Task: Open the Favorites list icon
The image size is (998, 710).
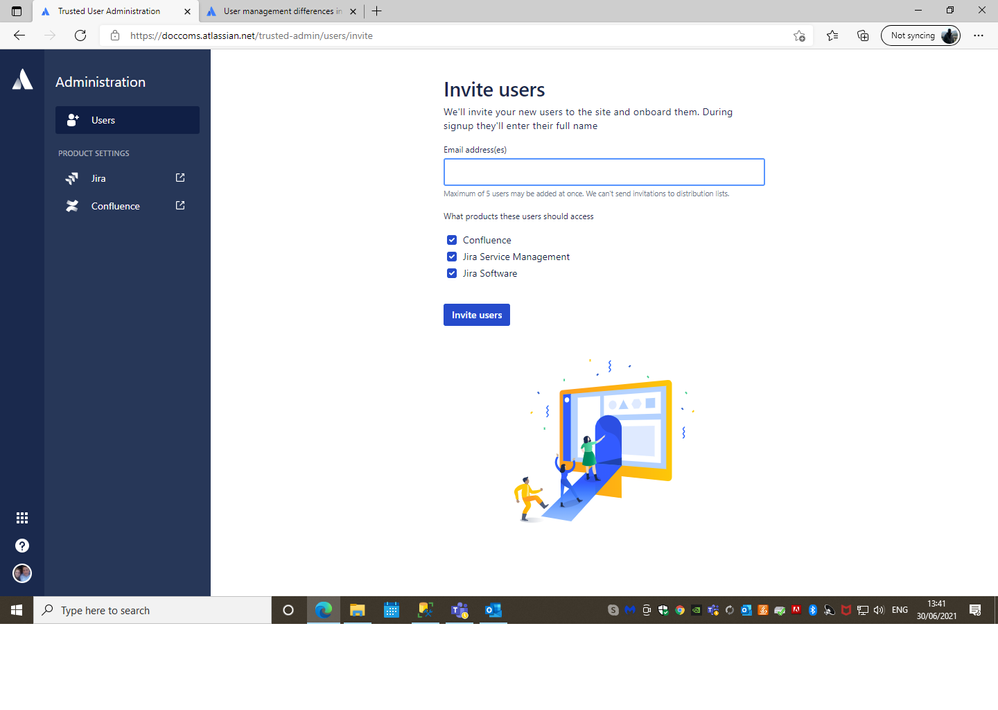Action: (832, 36)
